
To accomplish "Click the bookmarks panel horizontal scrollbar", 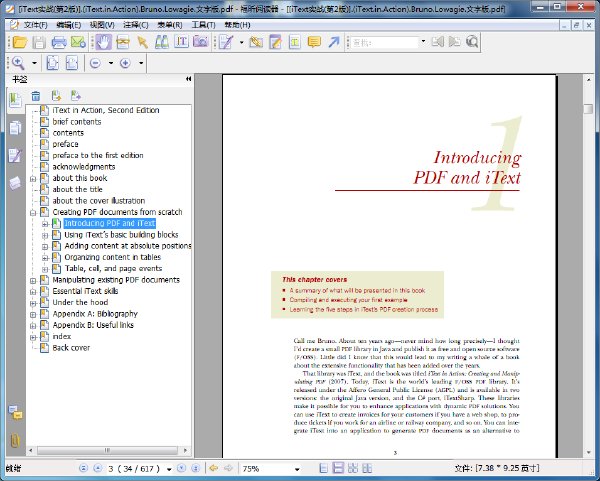I will click(x=108, y=450).
